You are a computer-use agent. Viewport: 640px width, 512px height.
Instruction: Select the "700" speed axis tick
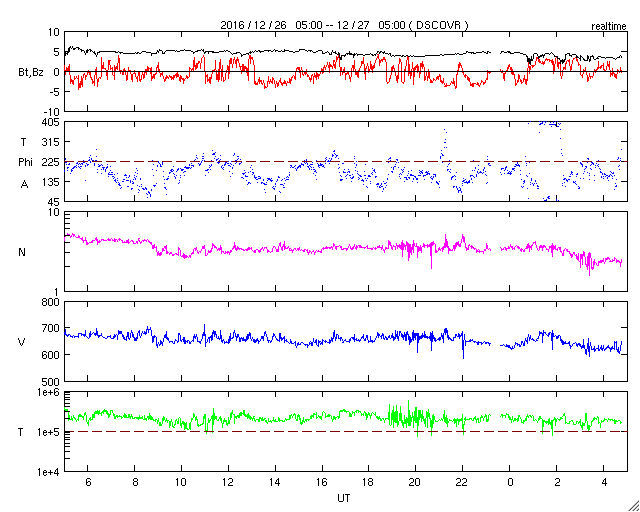[x=52, y=328]
